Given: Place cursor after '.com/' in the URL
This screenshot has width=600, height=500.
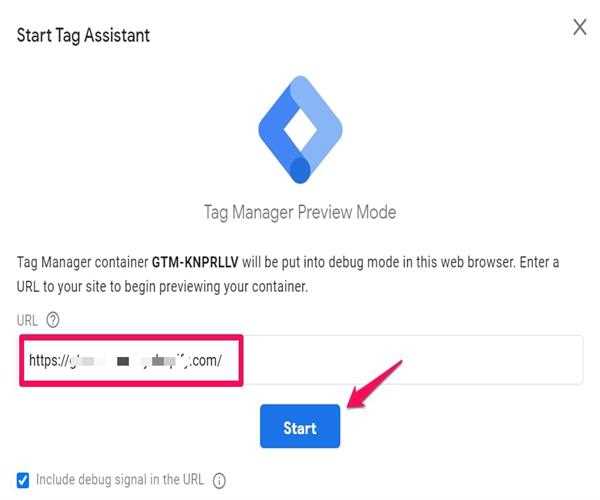Looking at the screenshot, I should (x=222, y=360).
